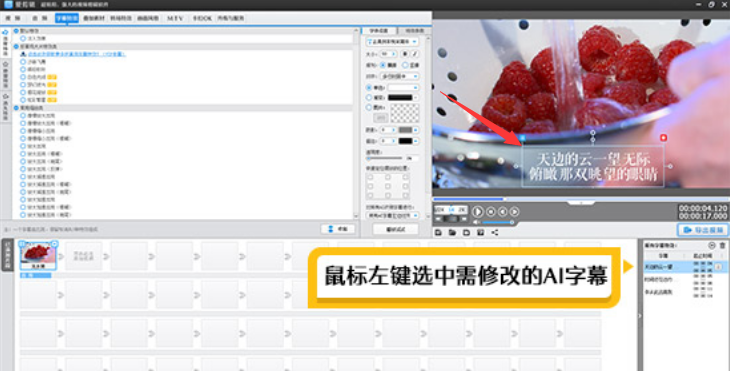Switch to the 视频 tab
This screenshot has width=730, height=371.
pos(13,18)
